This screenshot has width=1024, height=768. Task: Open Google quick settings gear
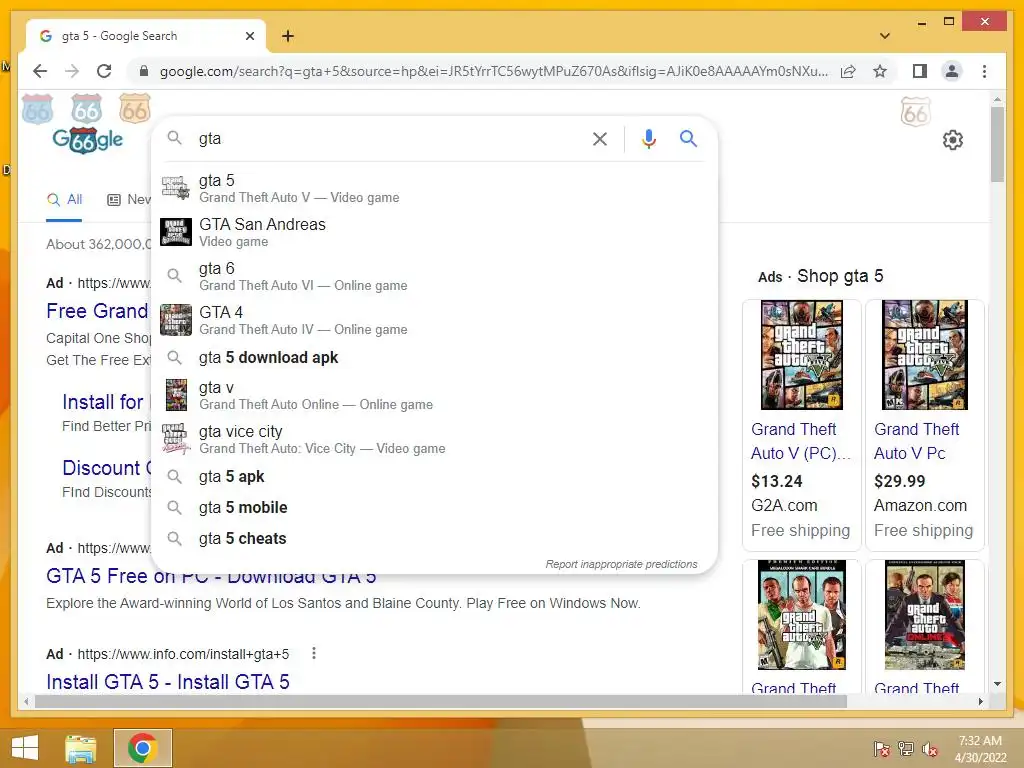(953, 140)
